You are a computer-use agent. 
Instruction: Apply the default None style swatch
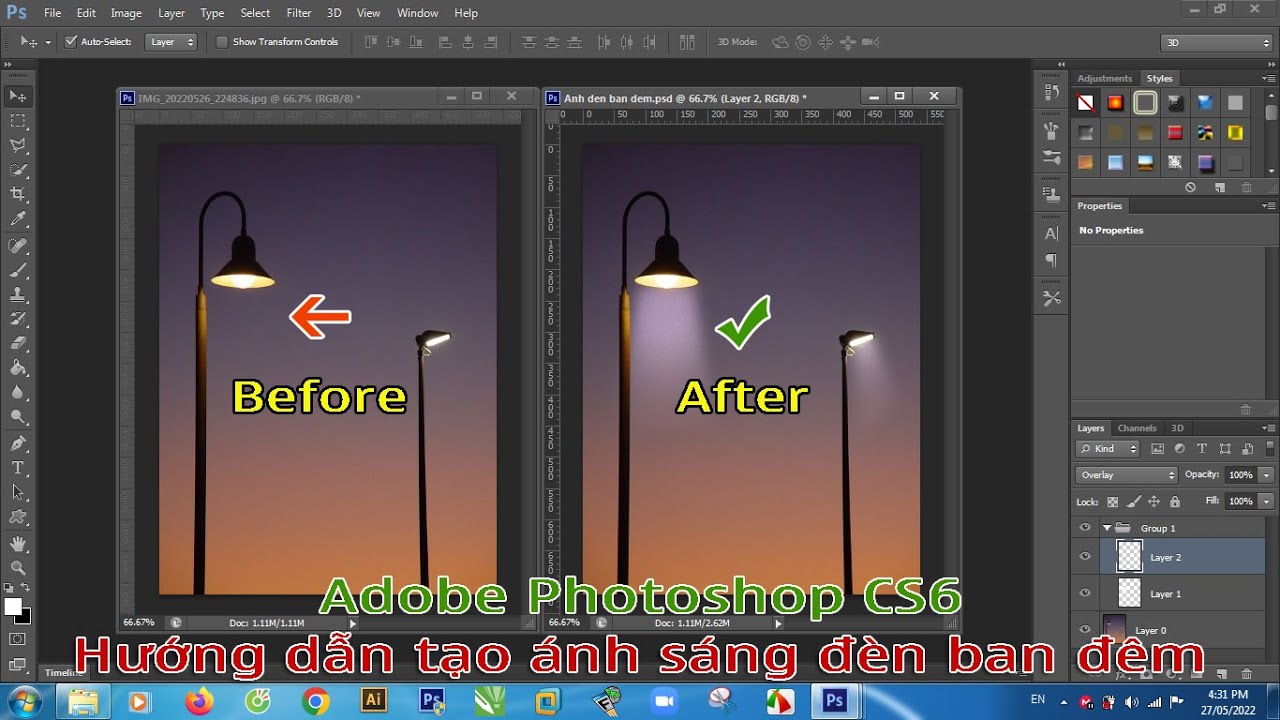[x=1086, y=103]
